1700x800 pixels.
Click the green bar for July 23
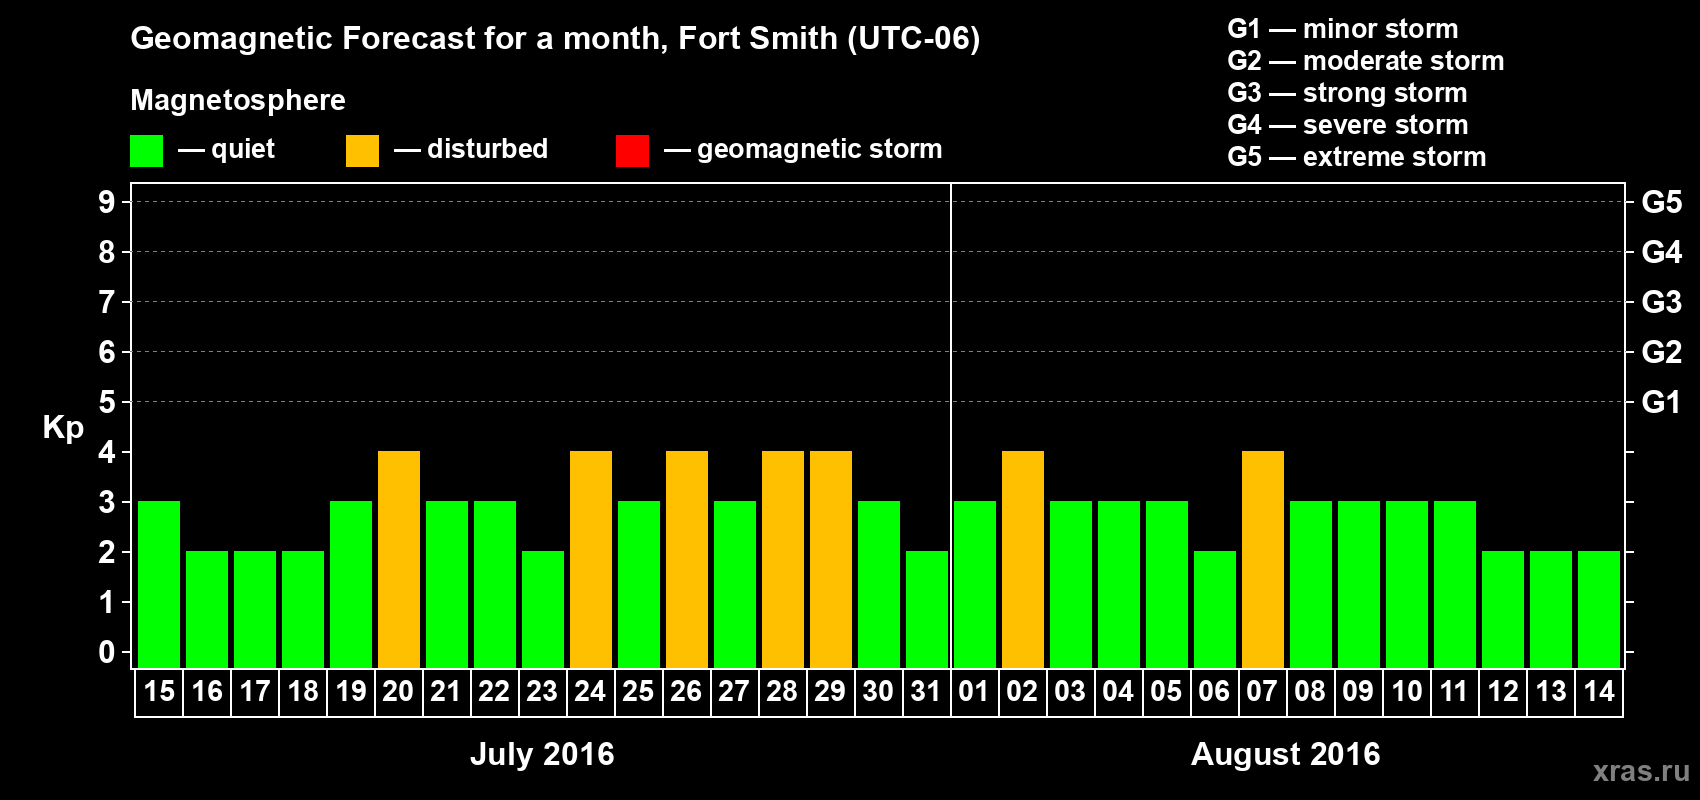click(x=543, y=609)
